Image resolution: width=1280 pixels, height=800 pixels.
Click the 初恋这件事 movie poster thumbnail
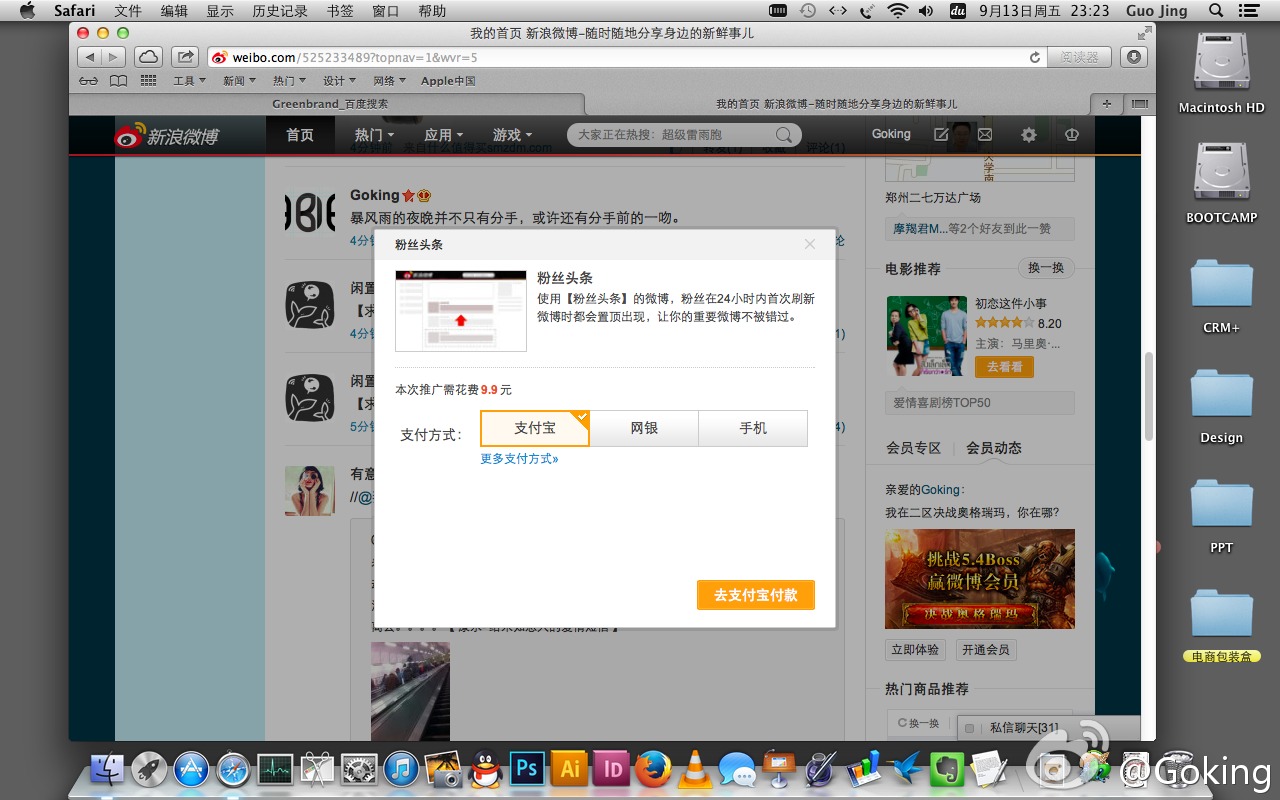pyautogui.click(x=927, y=336)
